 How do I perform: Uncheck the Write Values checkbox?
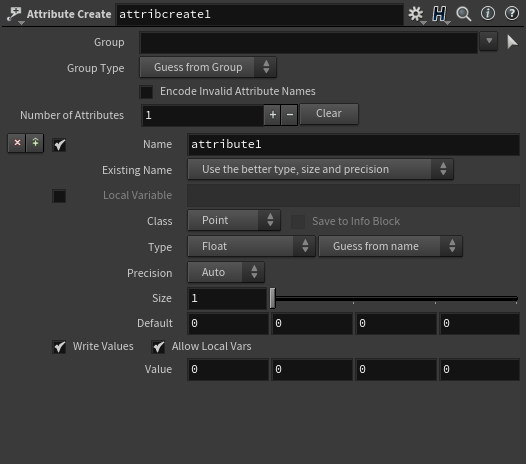[x=59, y=347]
